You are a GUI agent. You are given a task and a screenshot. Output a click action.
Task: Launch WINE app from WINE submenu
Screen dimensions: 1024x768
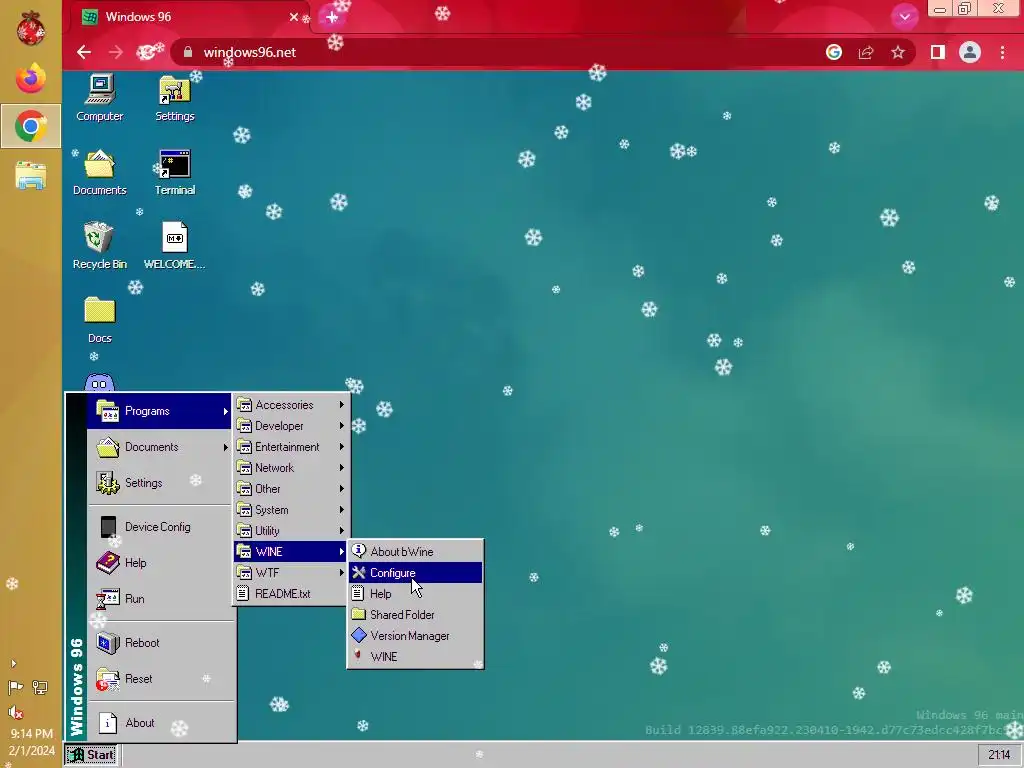pos(415,656)
